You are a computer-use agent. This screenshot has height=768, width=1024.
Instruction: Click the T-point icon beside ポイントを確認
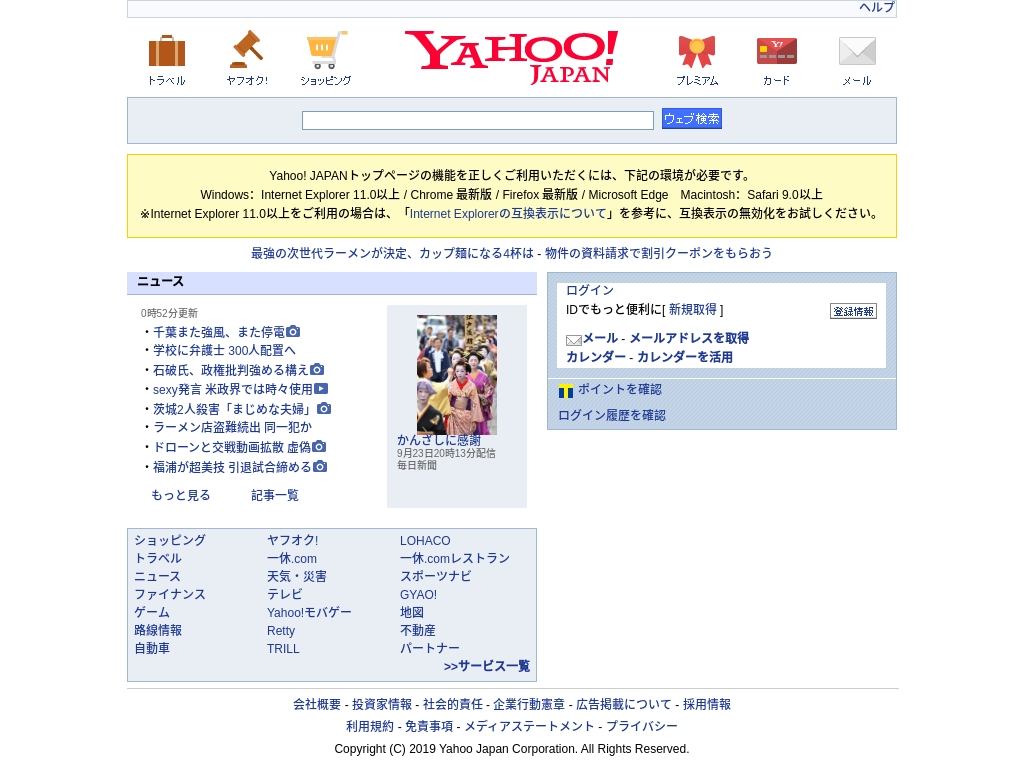click(566, 391)
